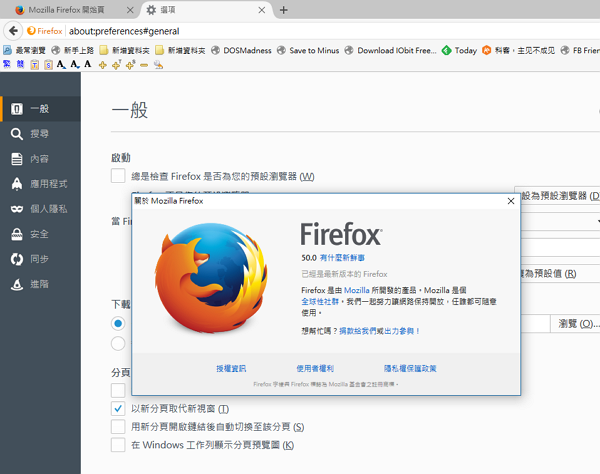Open the 安全 preferences pane in the sidebar
600x474 pixels.
[41, 234]
